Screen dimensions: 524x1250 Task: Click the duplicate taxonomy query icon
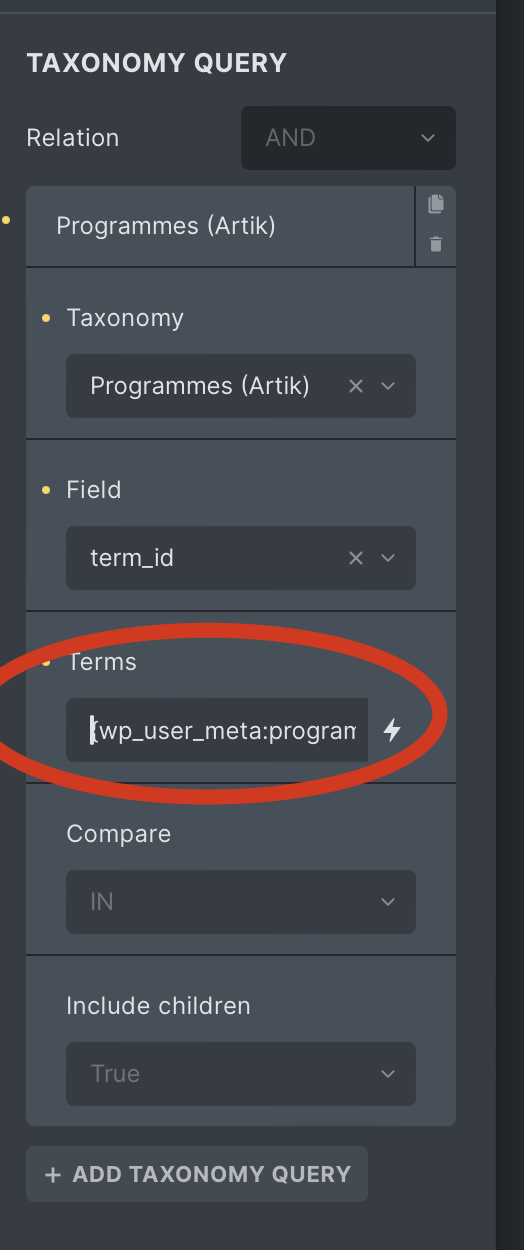[435, 204]
